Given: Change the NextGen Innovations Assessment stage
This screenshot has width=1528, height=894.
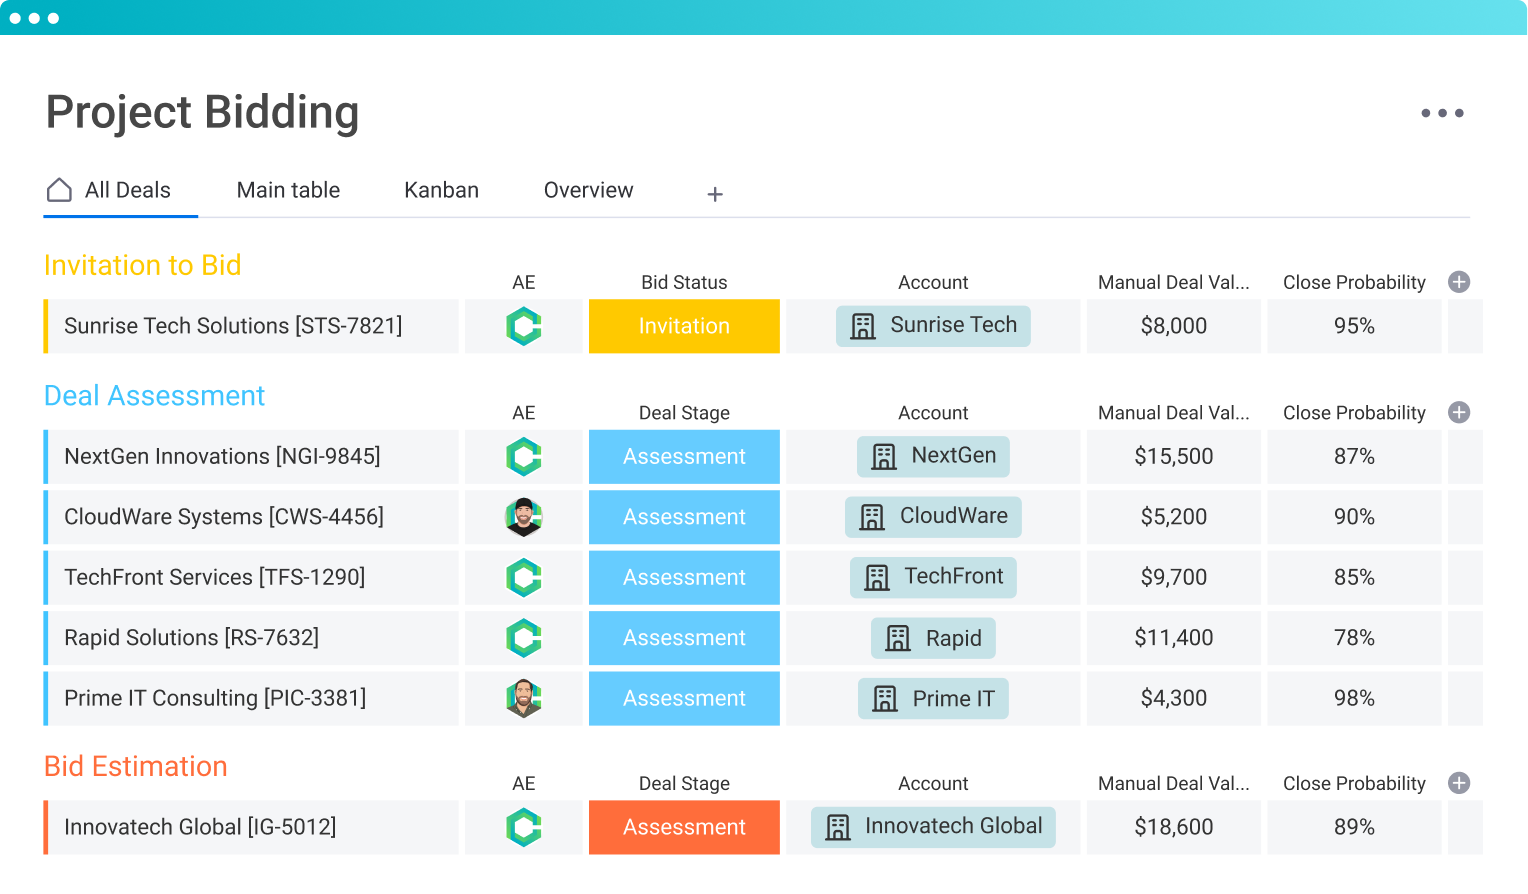Looking at the screenshot, I should (684, 457).
